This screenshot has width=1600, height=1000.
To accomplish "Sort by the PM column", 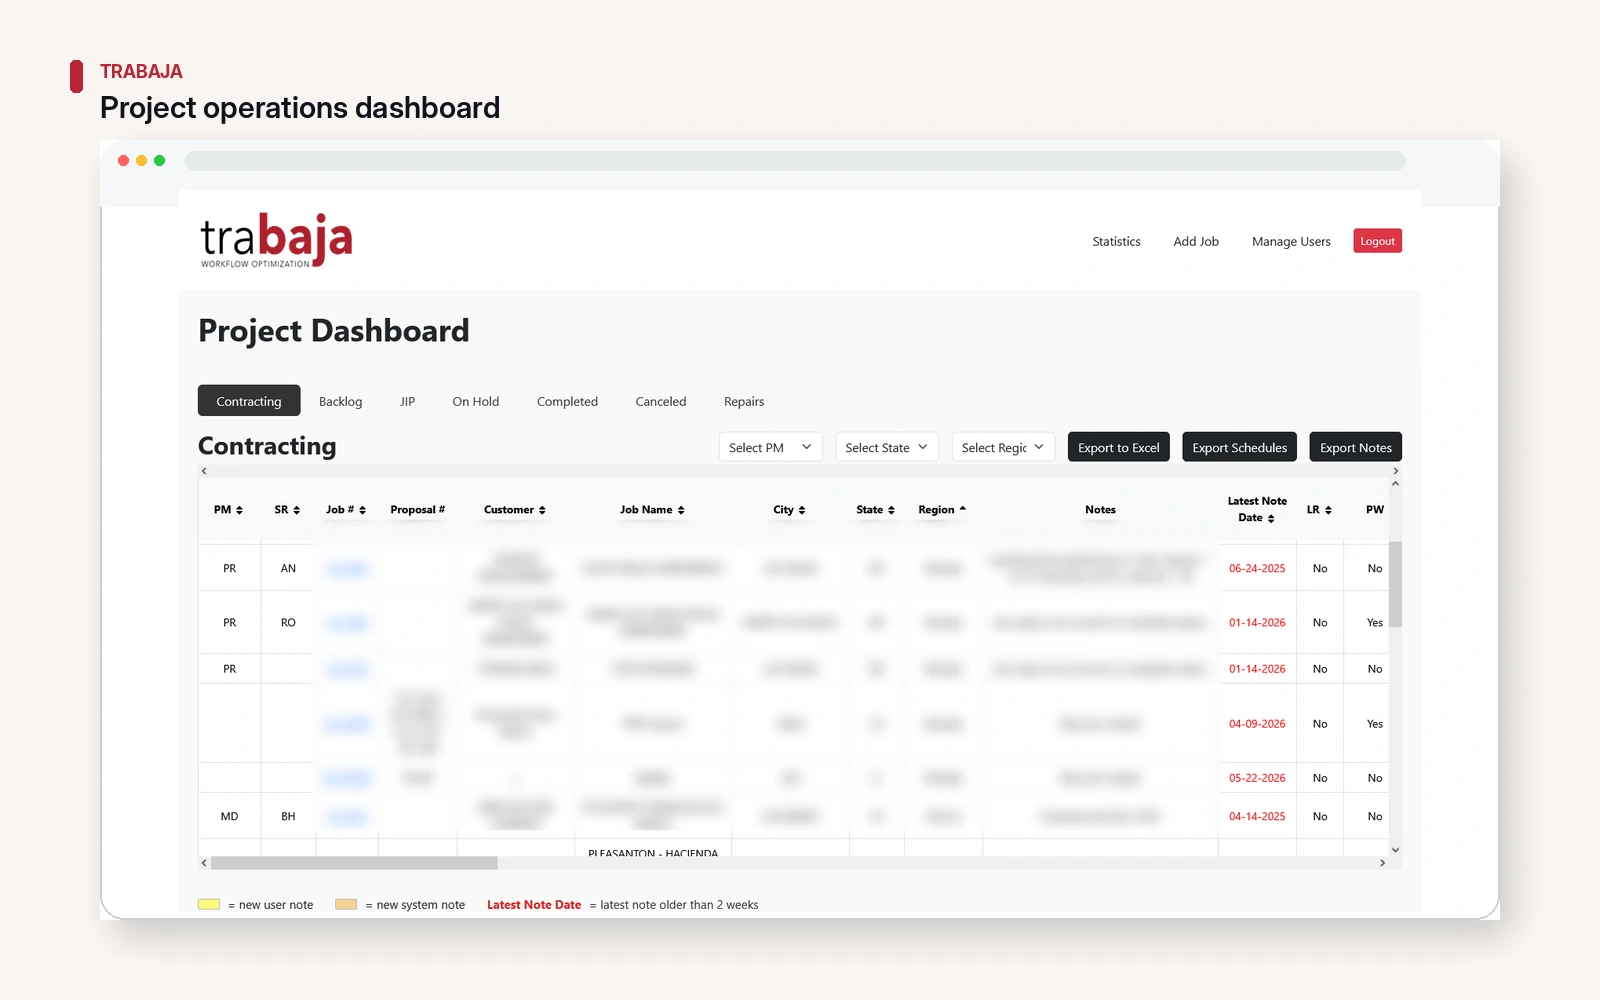I will pyautogui.click(x=228, y=510).
